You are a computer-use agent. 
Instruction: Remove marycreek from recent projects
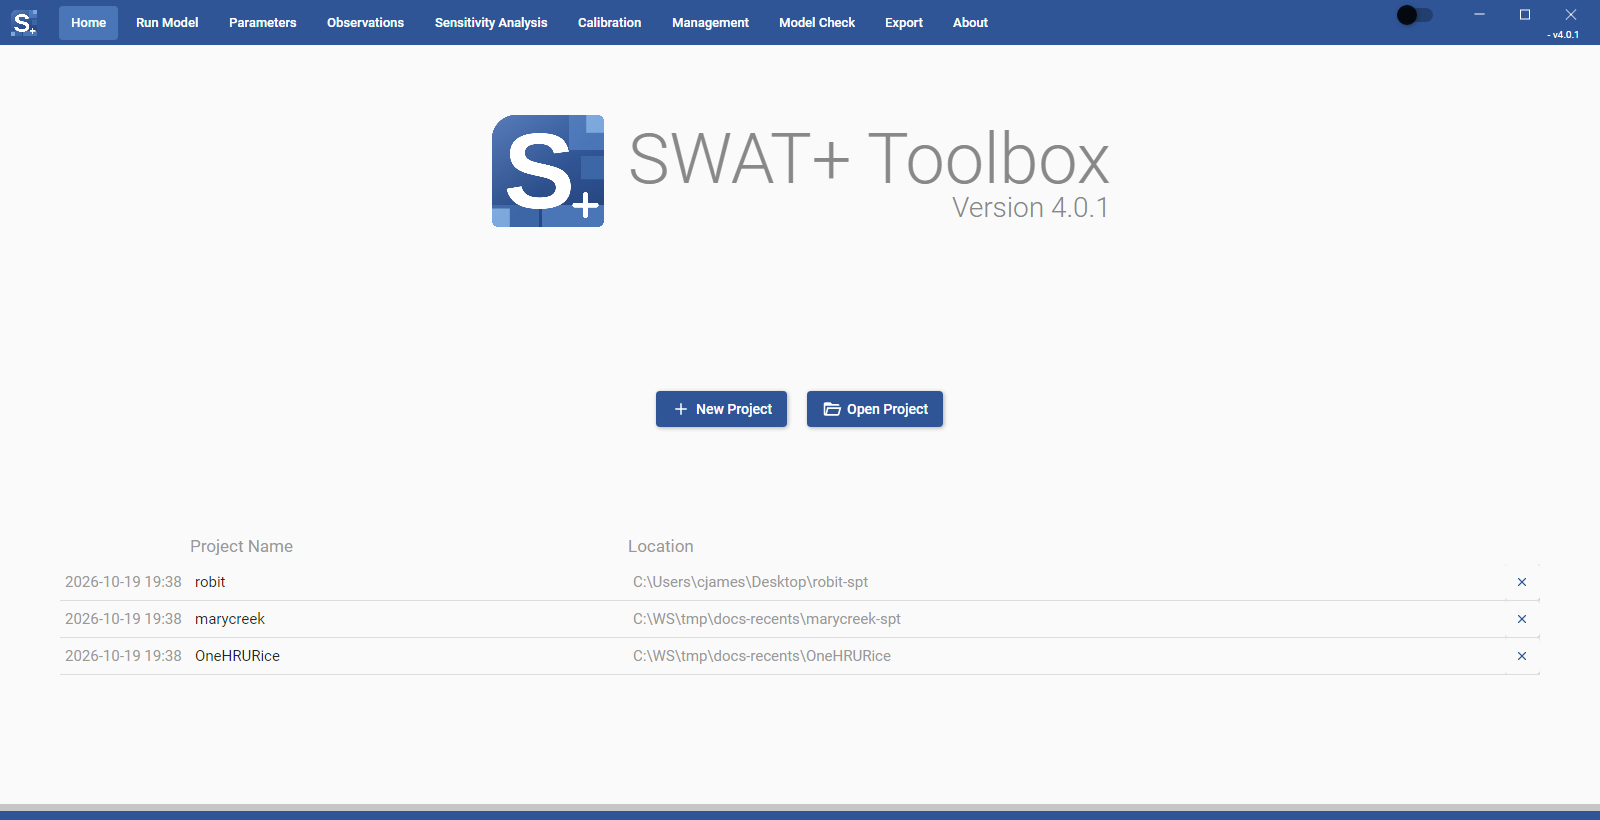(1522, 619)
